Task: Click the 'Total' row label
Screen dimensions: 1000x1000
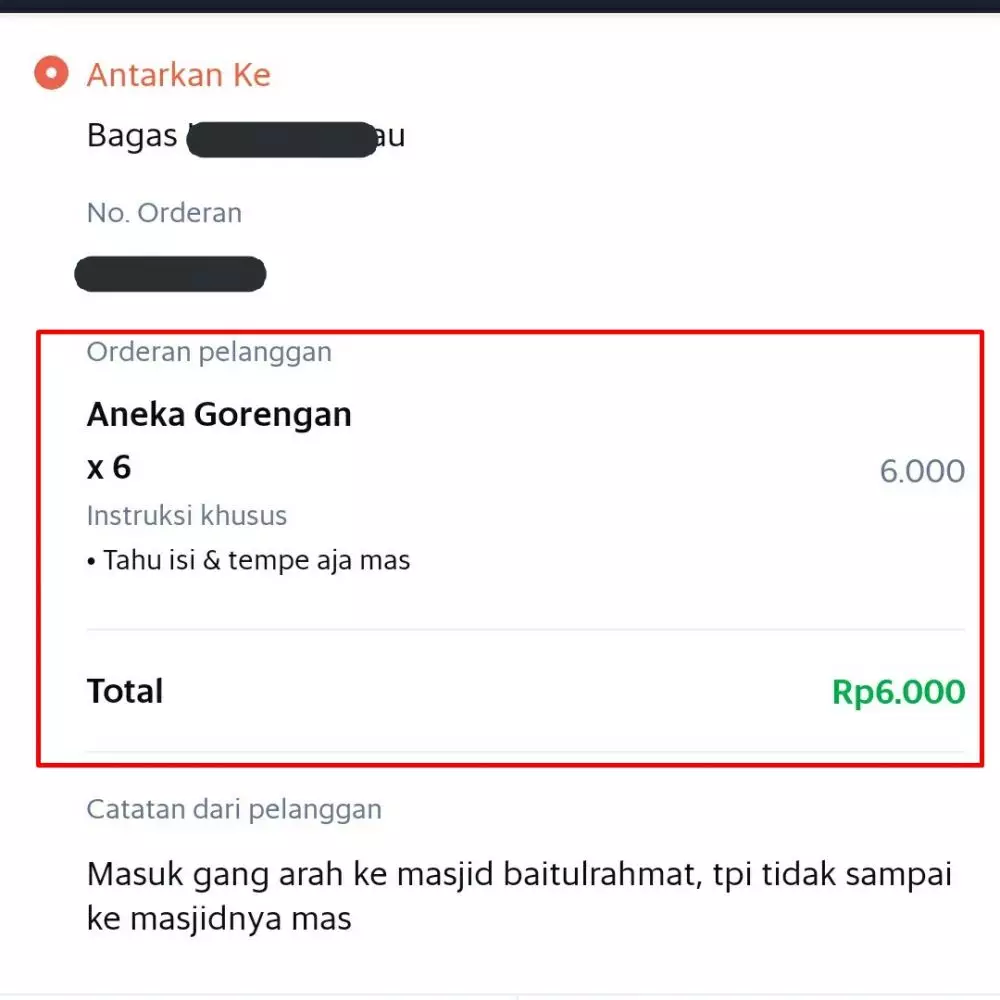Action: click(x=125, y=690)
